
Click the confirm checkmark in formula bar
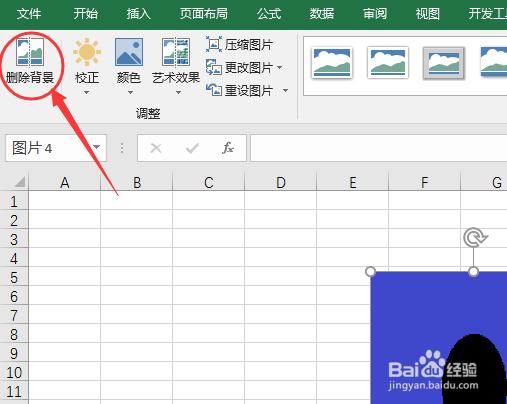click(192, 148)
